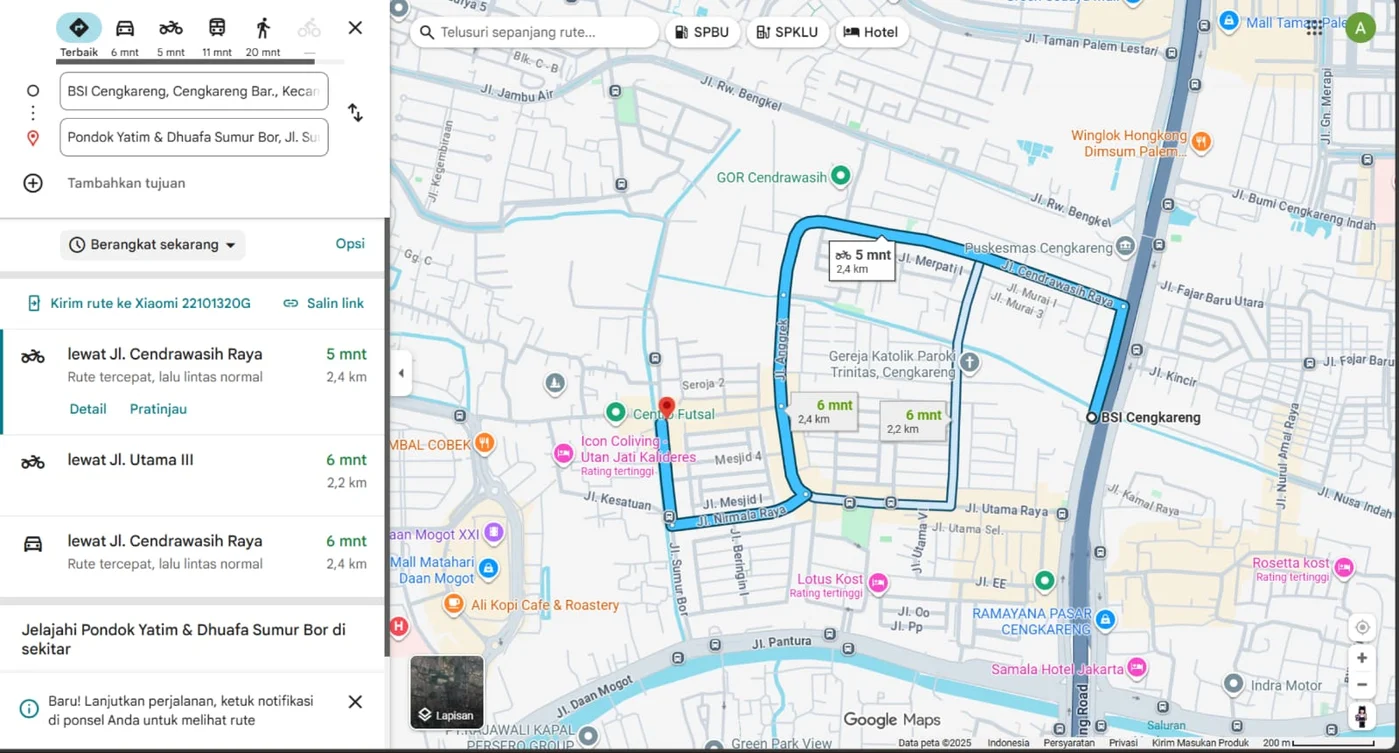The width and height of the screenshot is (1399, 753).
Task: Zoom in on the map
Action: pos(1362,658)
